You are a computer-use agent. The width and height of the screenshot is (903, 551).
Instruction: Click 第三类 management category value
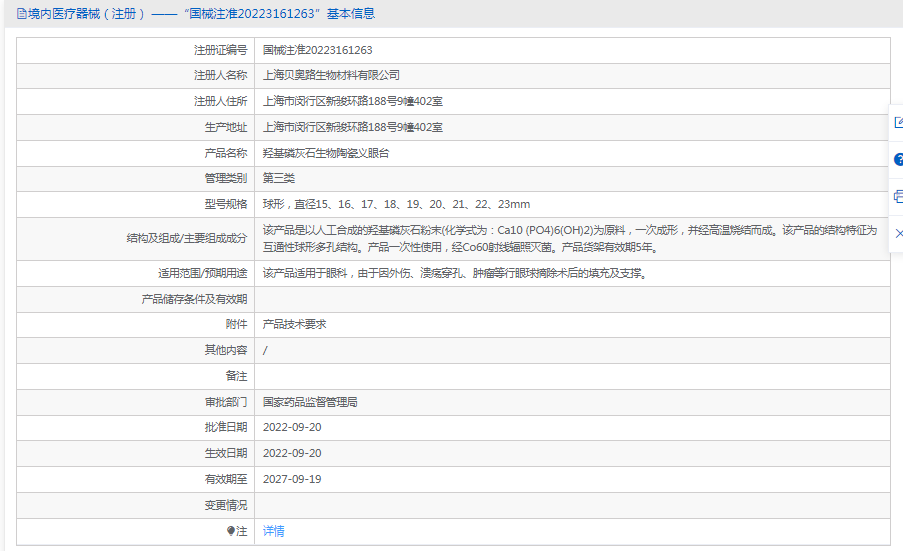279,178
